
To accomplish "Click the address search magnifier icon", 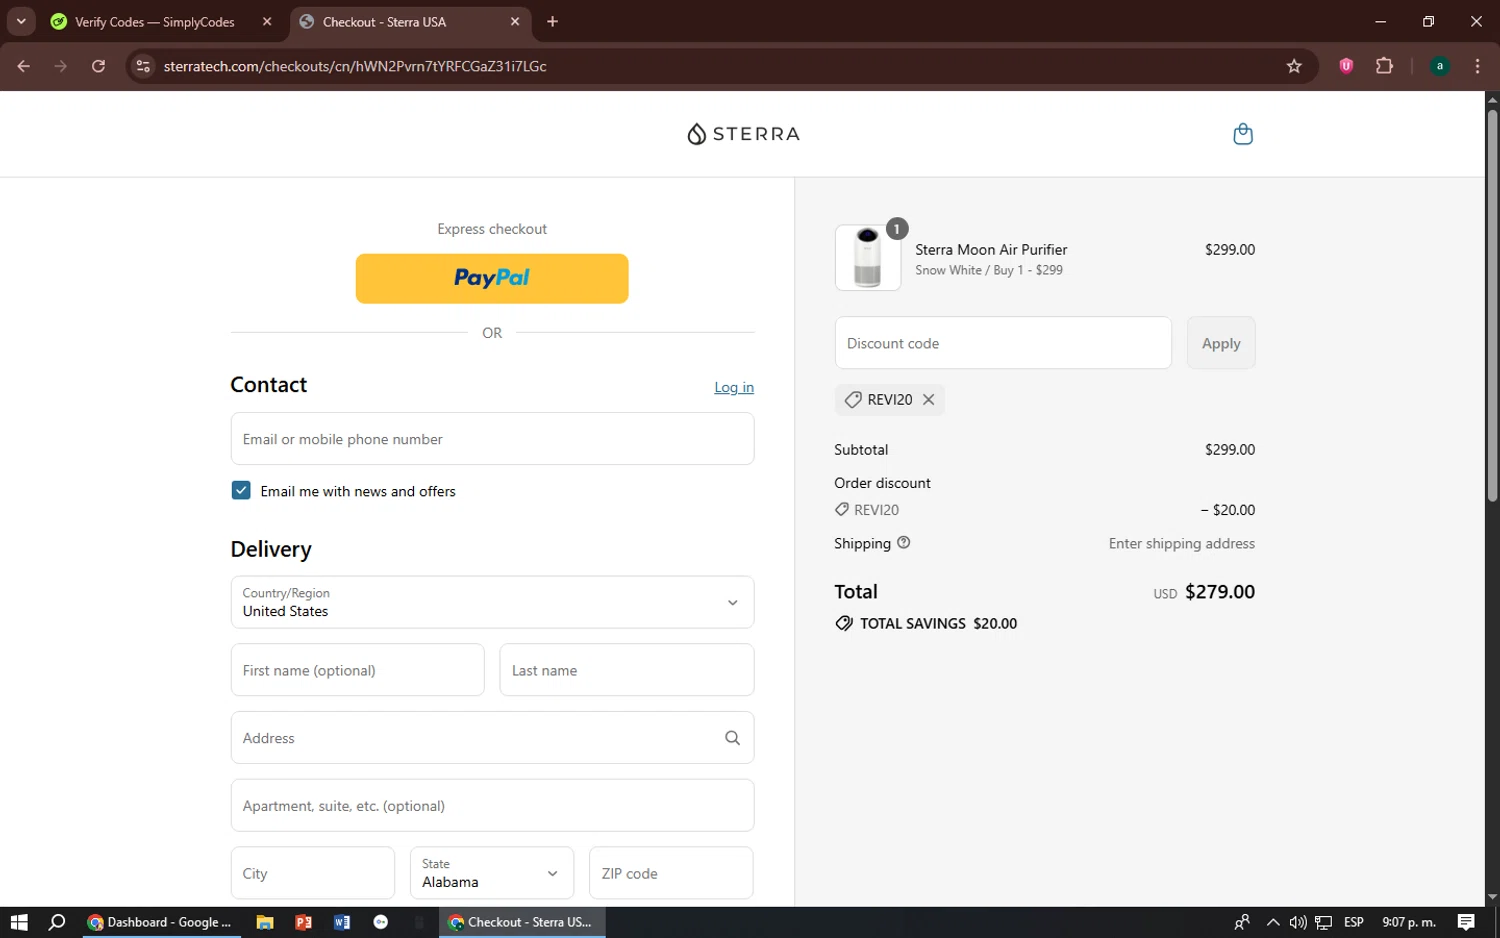I will pos(732,738).
